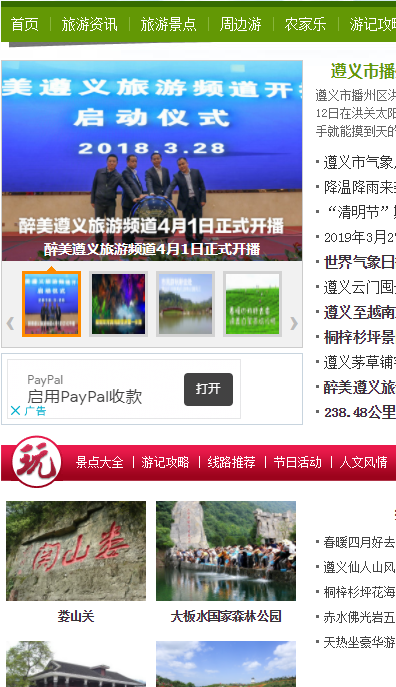
Task: Click the 打开 button in PayPal ad
Action: 208,389
